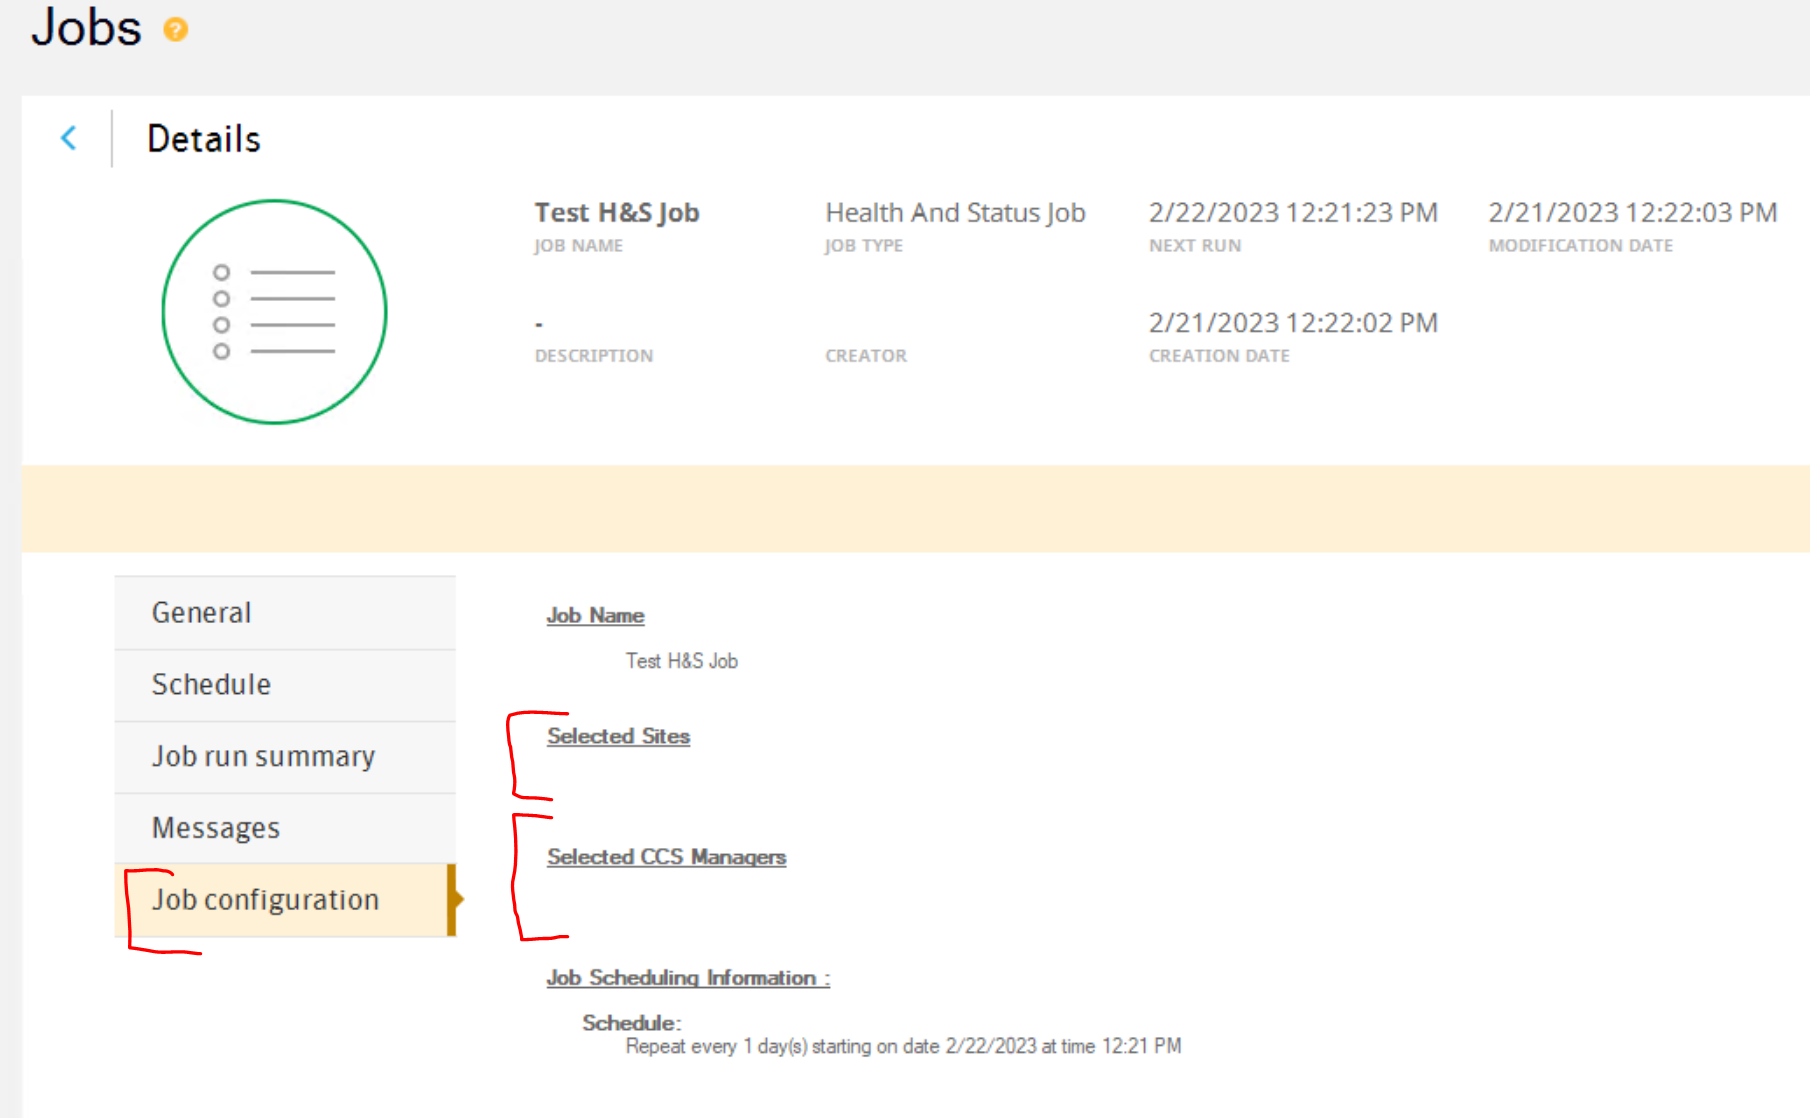The height and width of the screenshot is (1118, 1810).
Task: Click the underlined Job Name heading
Action: (595, 616)
